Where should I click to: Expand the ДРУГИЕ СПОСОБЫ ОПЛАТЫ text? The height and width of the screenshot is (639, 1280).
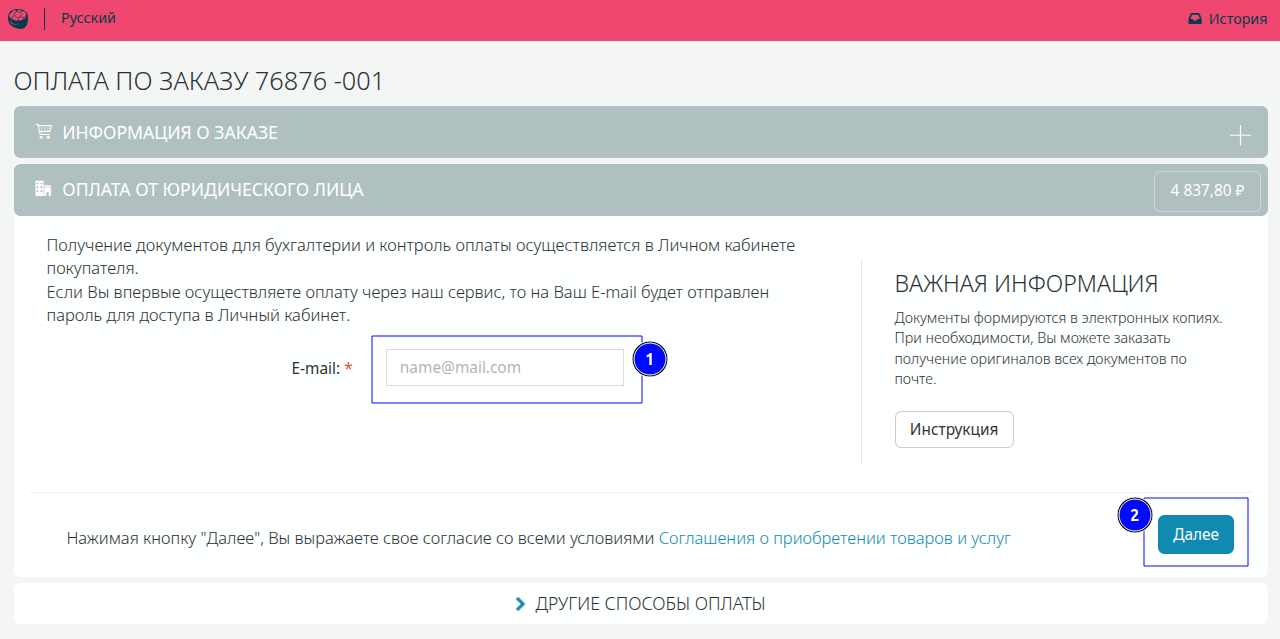tap(650, 604)
